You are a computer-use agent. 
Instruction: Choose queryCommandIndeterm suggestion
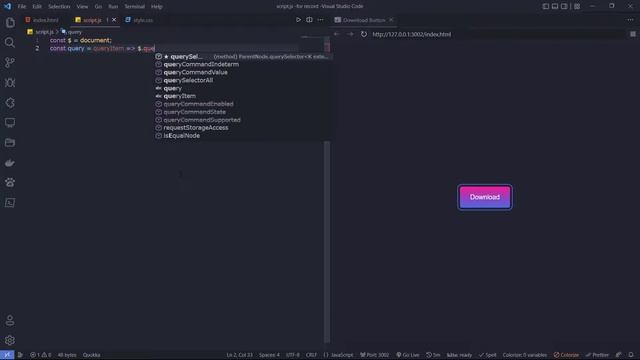(243, 64)
